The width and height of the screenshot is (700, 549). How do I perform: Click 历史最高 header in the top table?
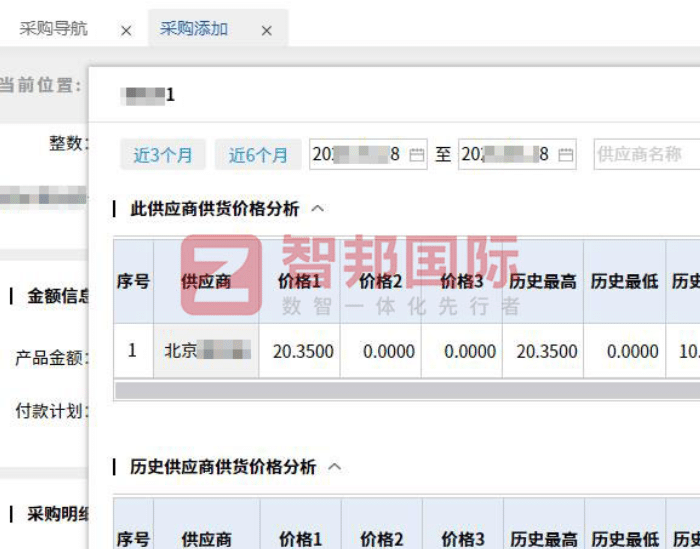coord(542,282)
